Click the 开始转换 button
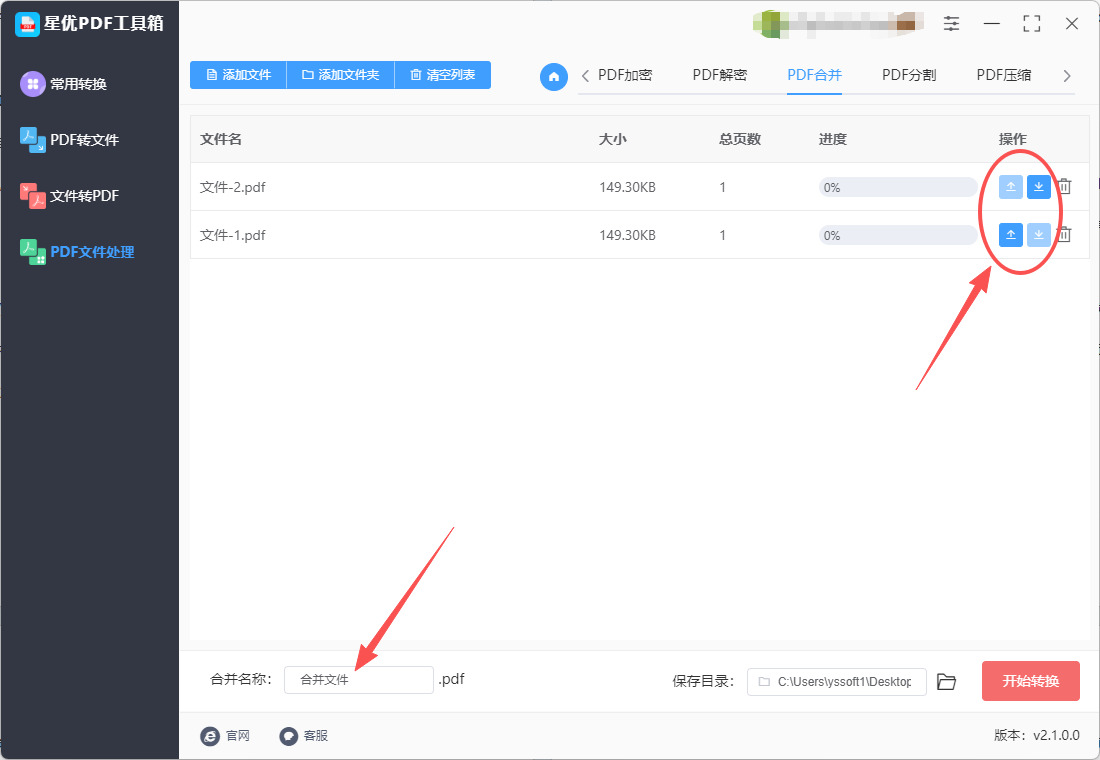1100x760 pixels. coord(1031,681)
